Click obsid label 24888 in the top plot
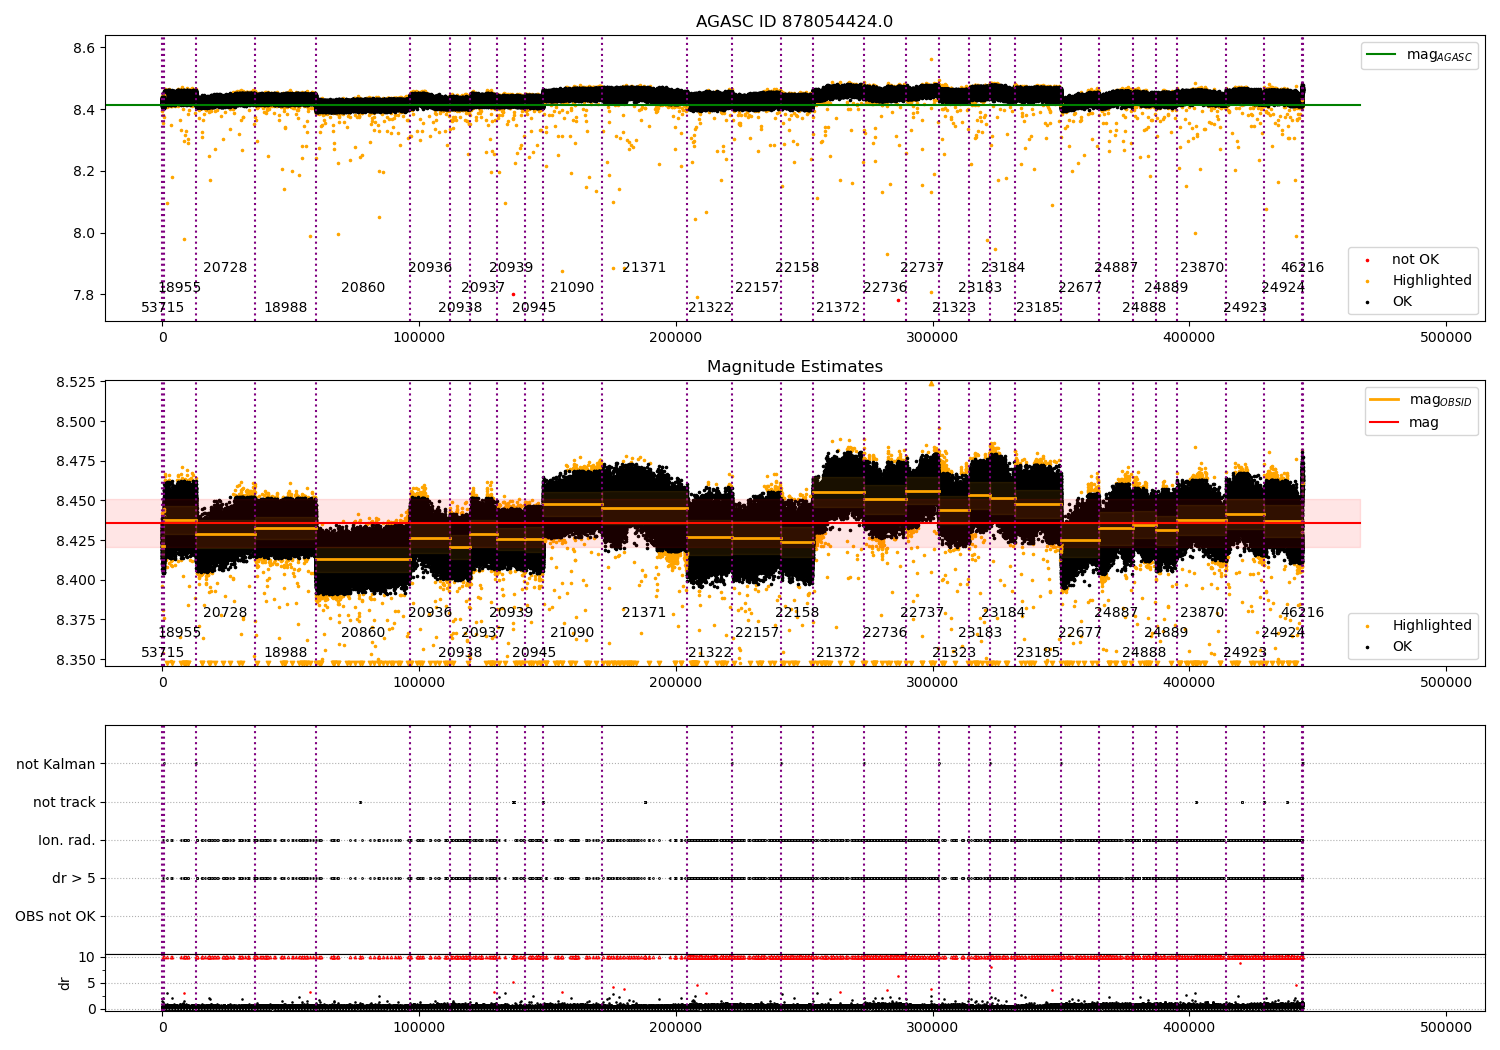The height and width of the screenshot is (1050, 1500). point(1144,307)
